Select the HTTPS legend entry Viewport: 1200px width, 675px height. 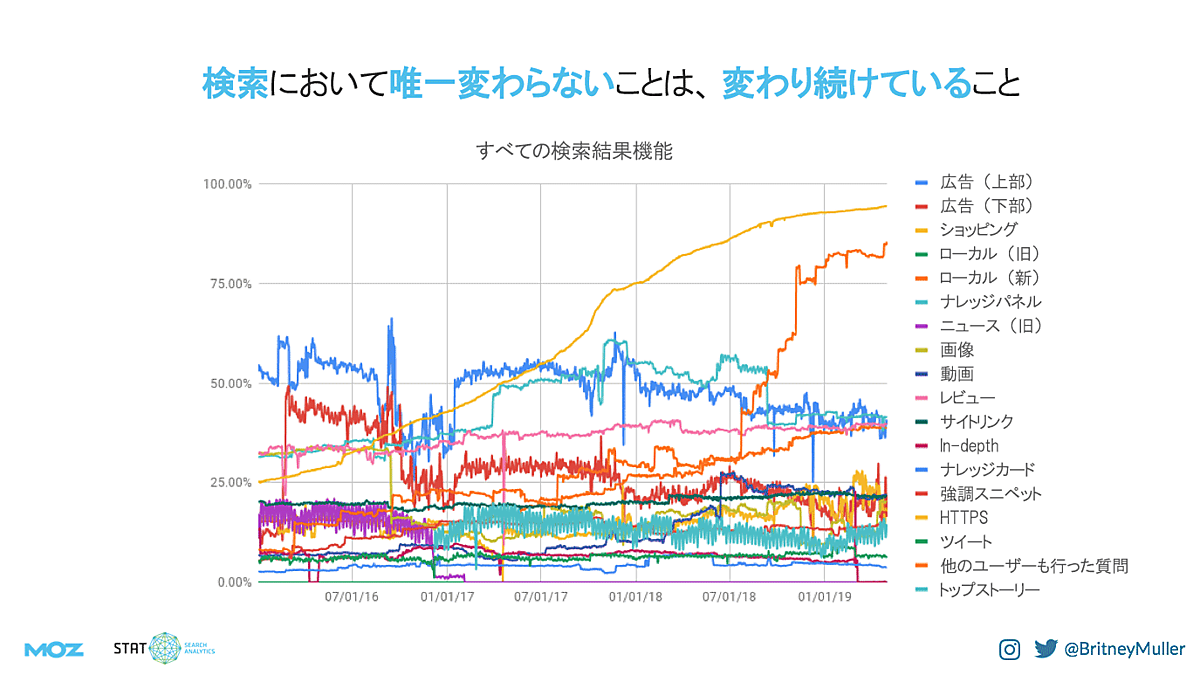(963, 517)
